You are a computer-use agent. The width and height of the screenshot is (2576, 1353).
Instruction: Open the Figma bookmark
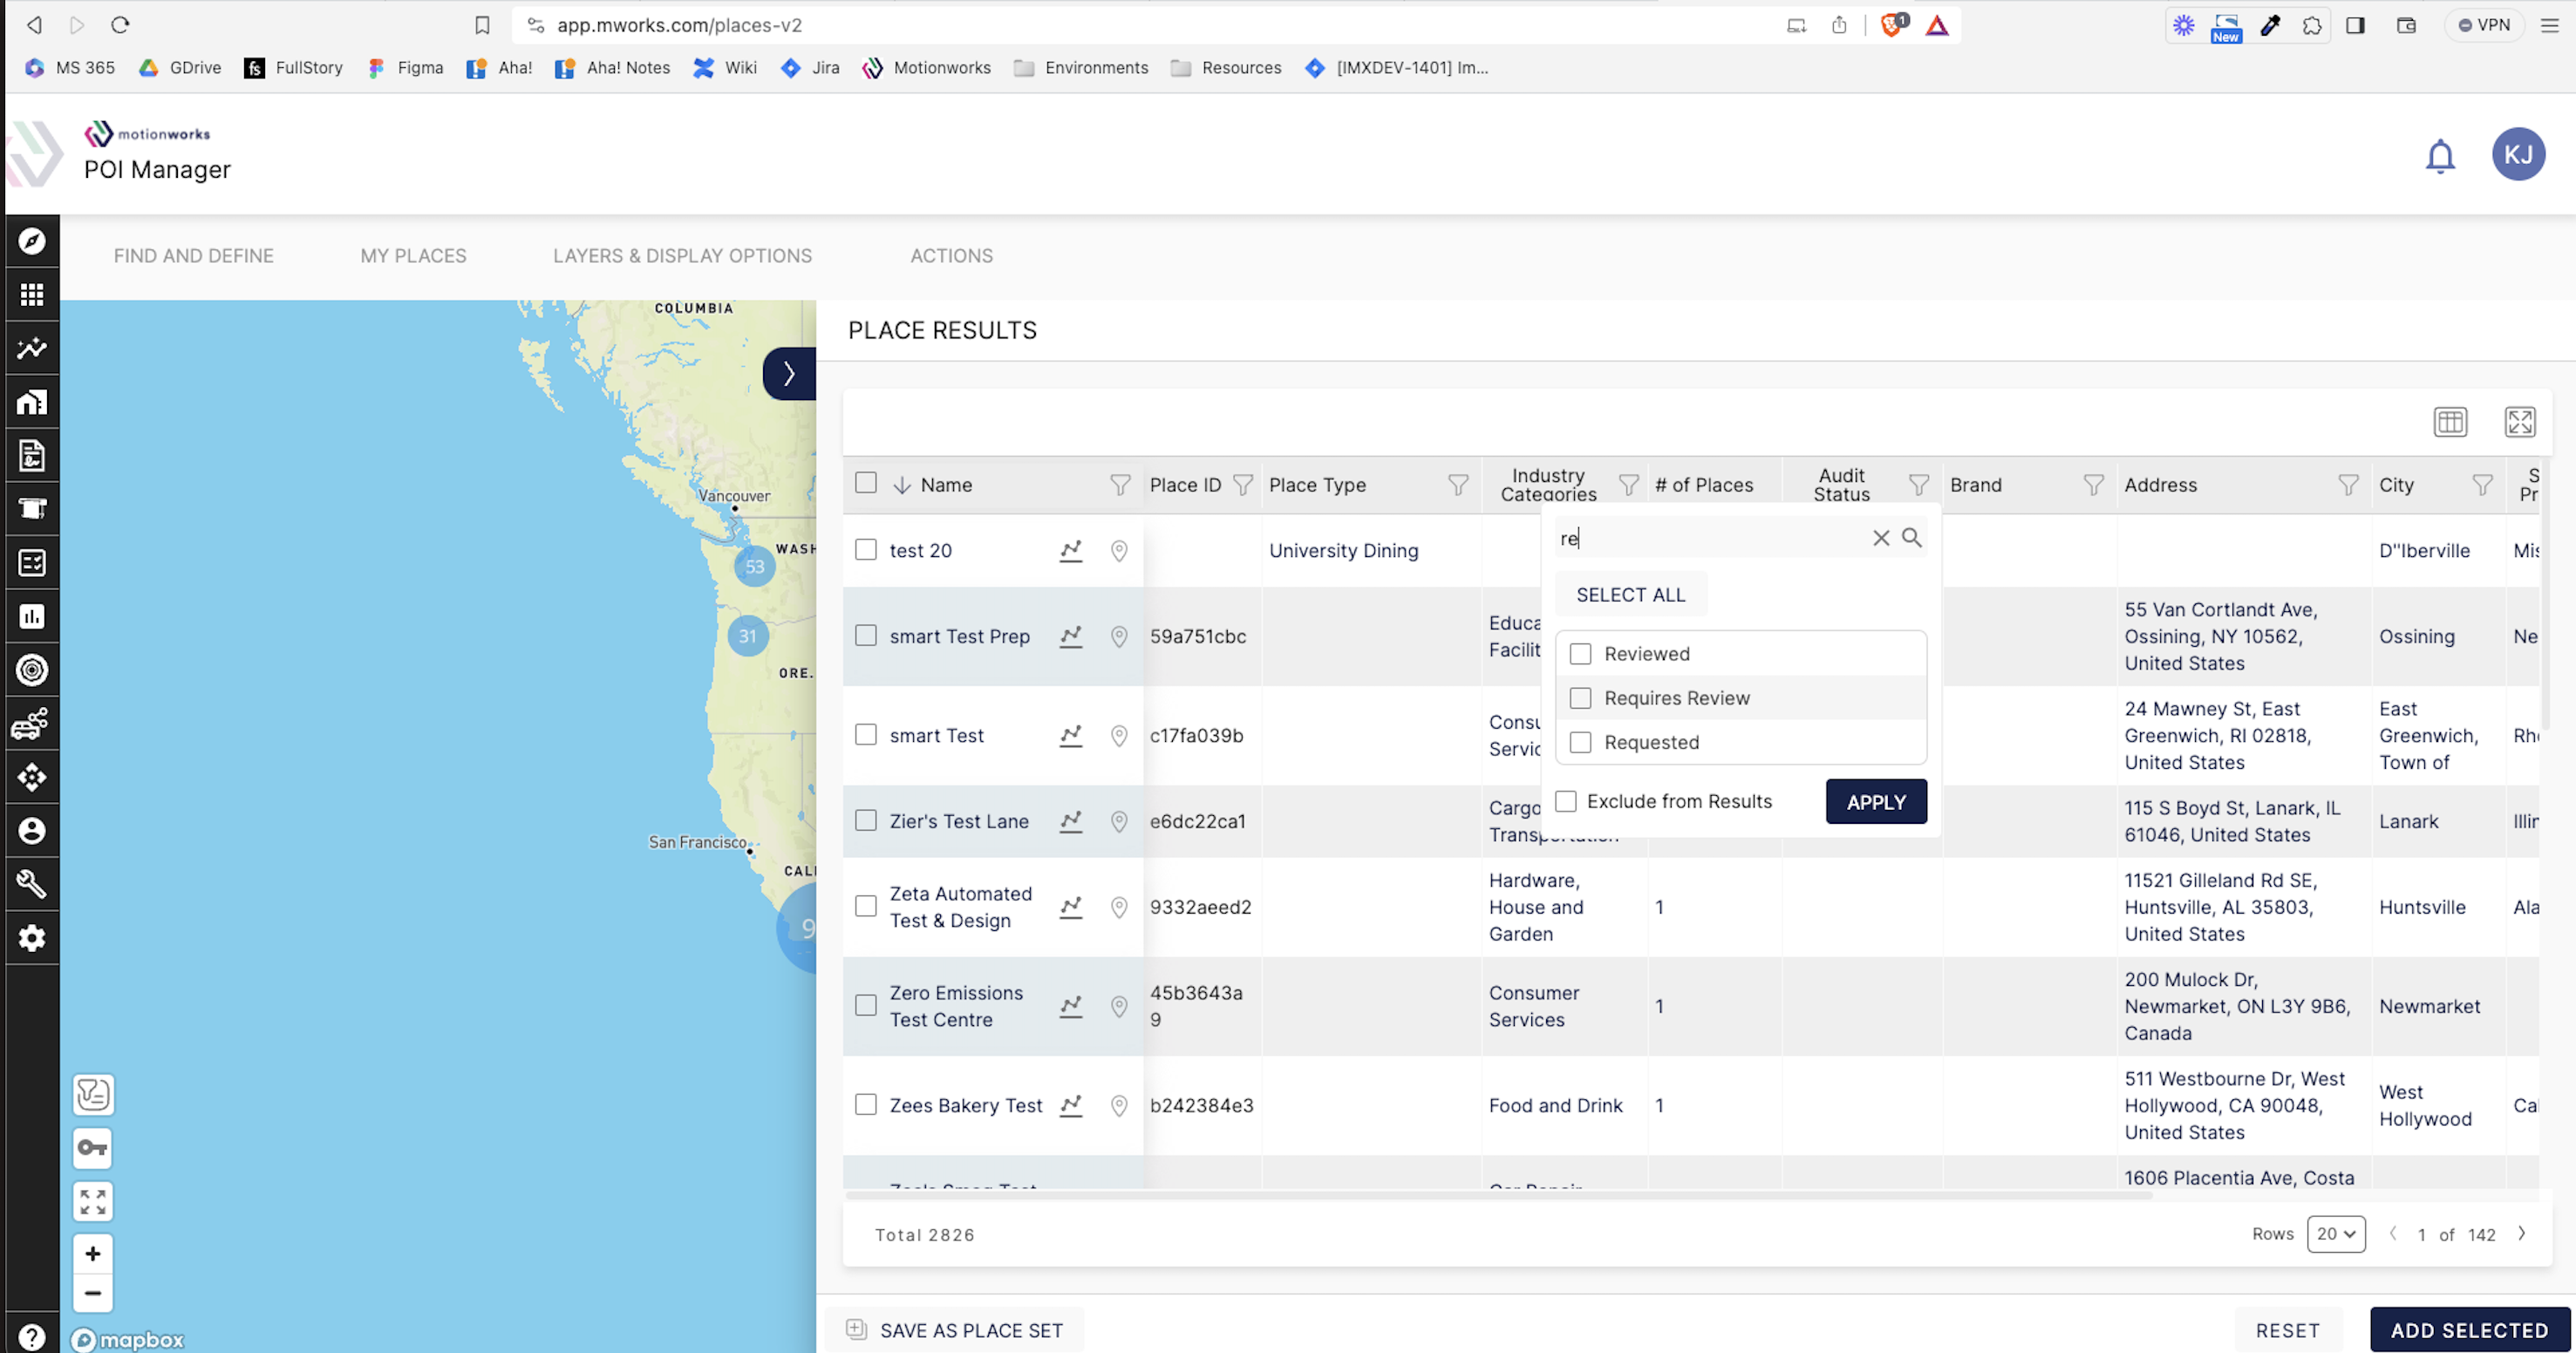point(405,68)
